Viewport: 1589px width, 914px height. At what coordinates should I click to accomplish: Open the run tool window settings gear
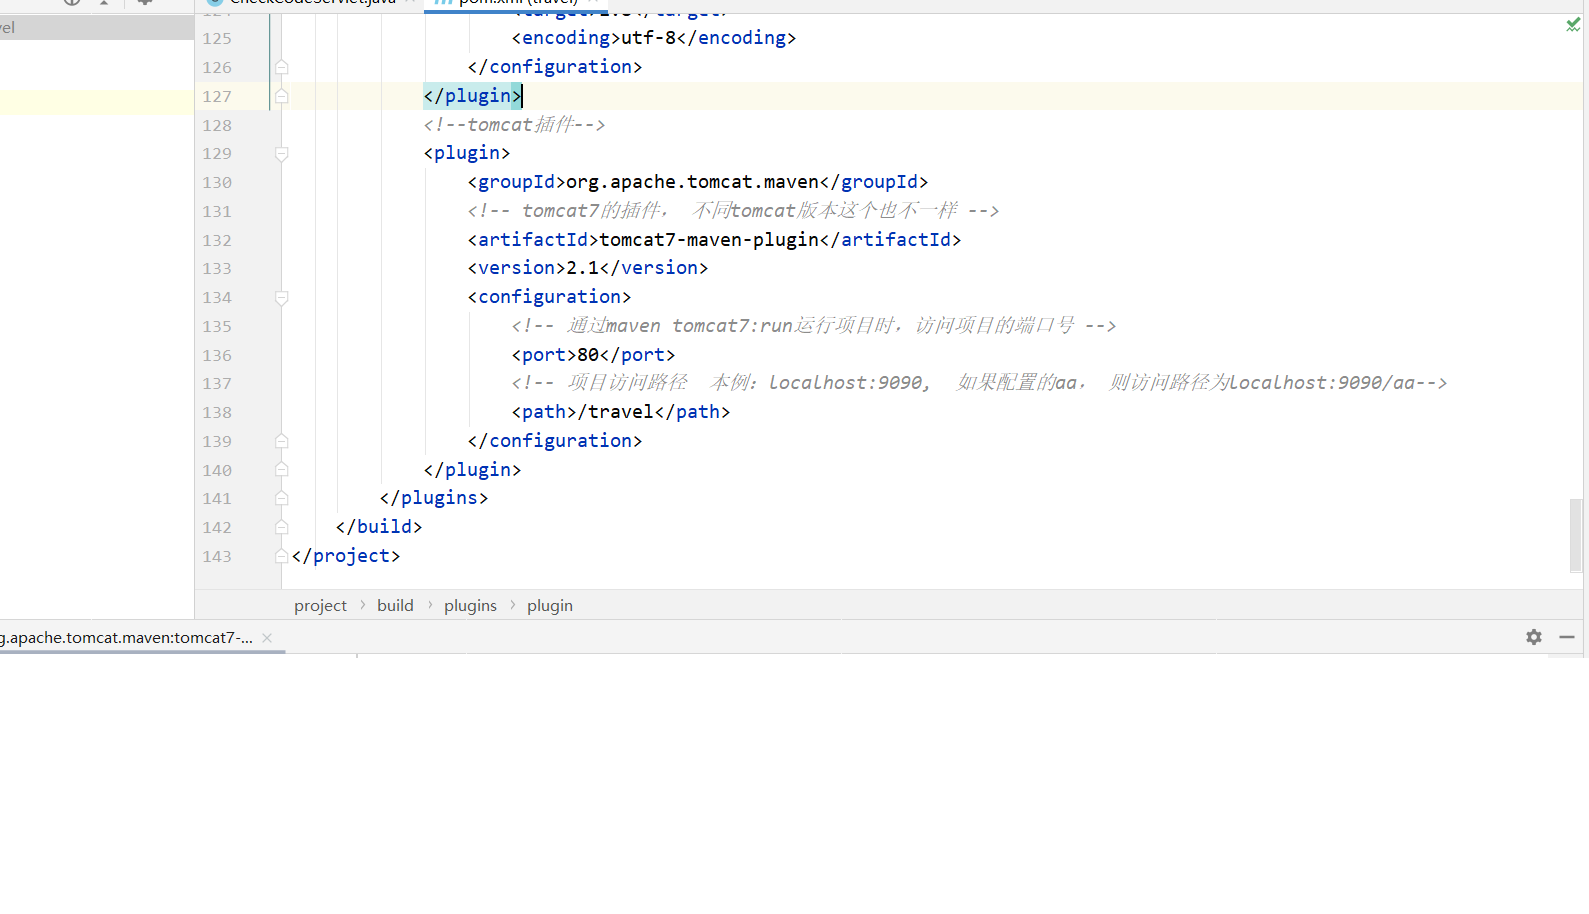click(x=1534, y=637)
